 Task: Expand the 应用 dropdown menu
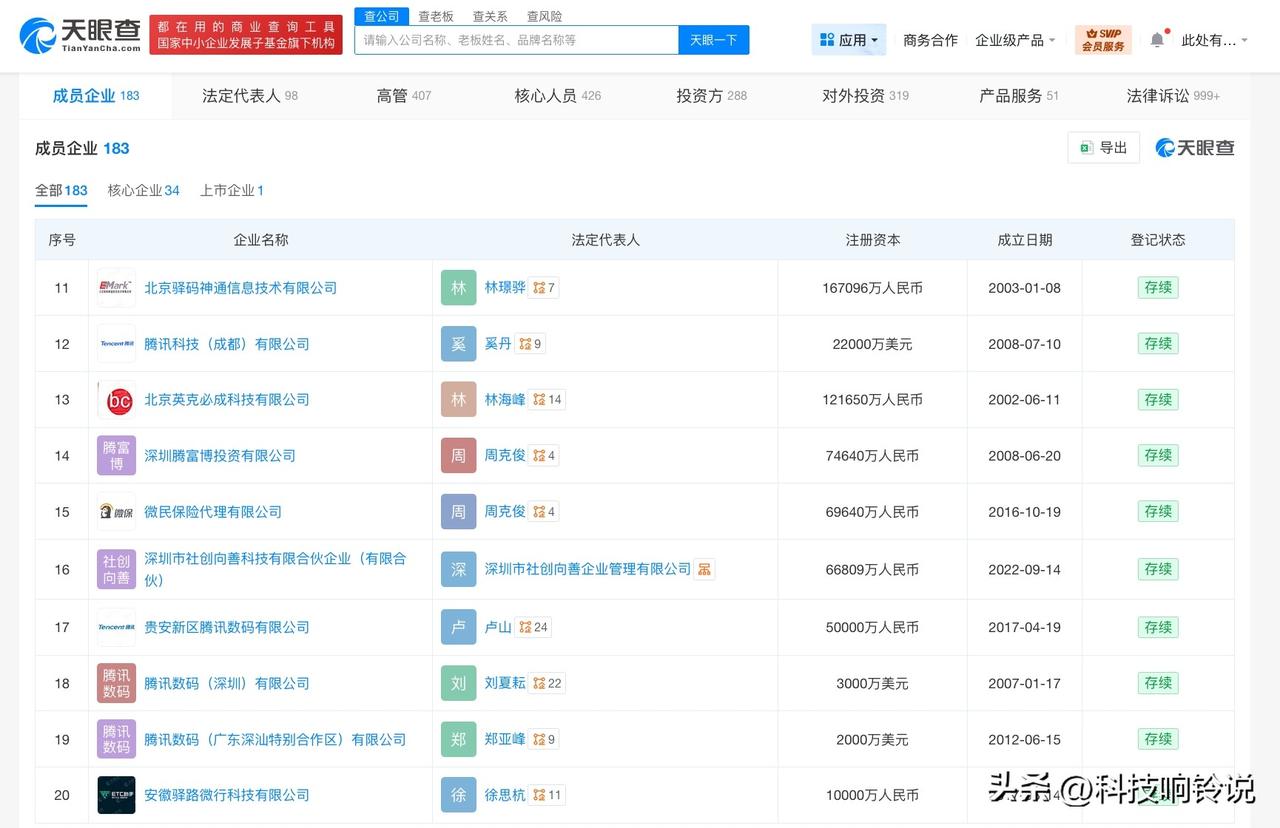tap(849, 40)
